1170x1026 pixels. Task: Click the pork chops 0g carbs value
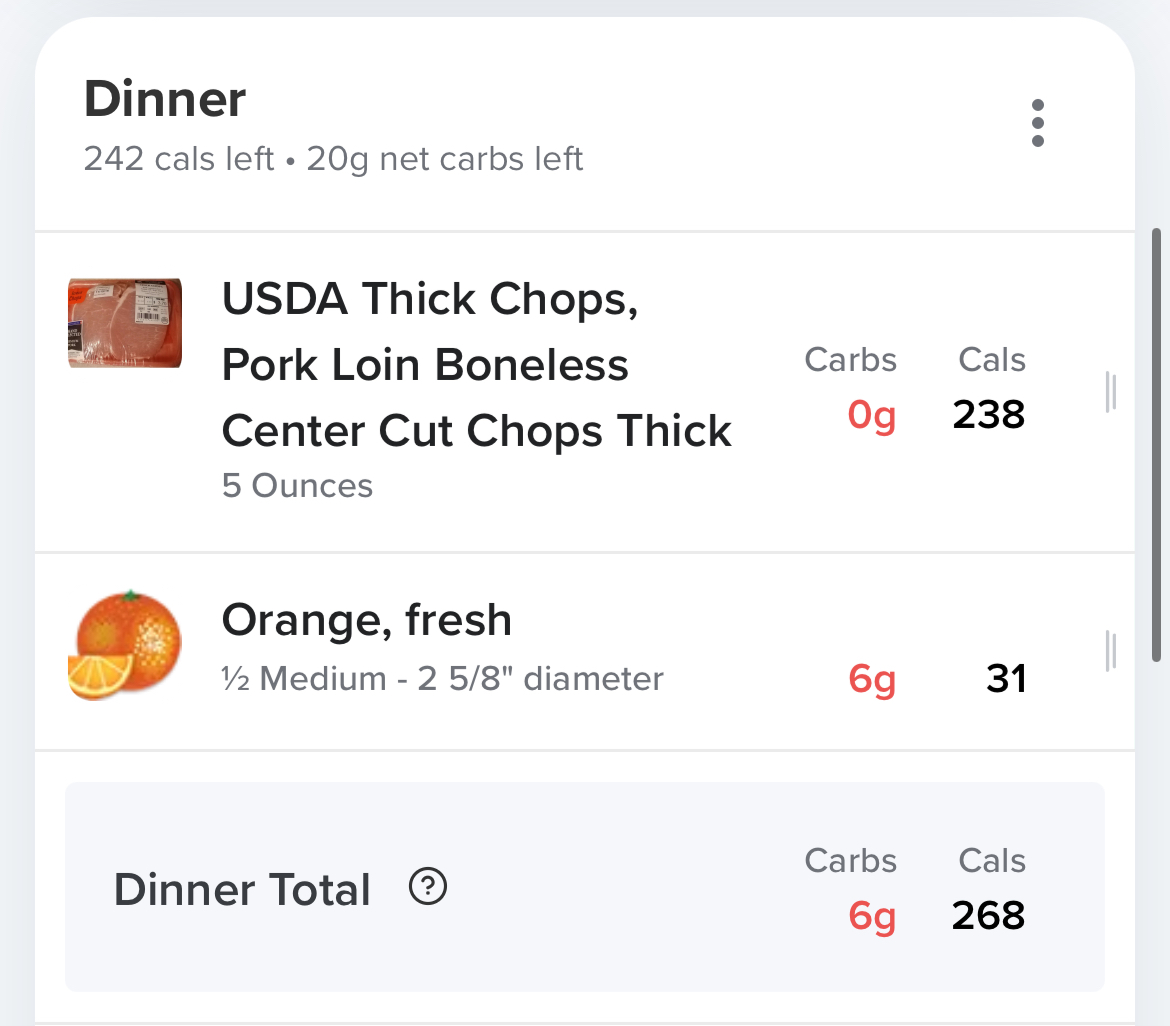pos(871,414)
